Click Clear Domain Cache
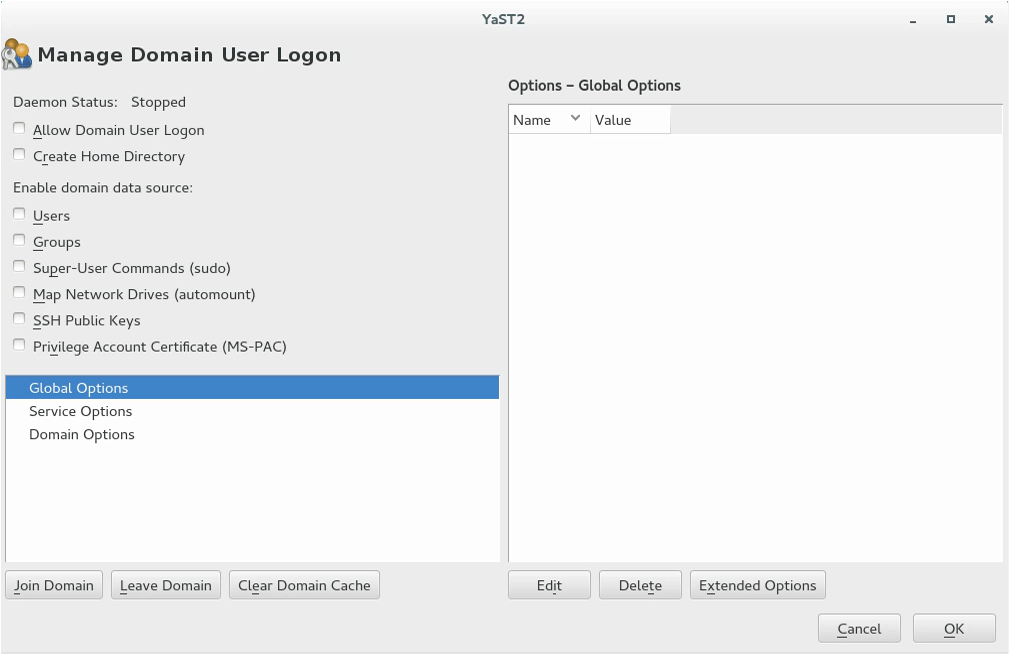The height and width of the screenshot is (654, 1009). (x=303, y=584)
